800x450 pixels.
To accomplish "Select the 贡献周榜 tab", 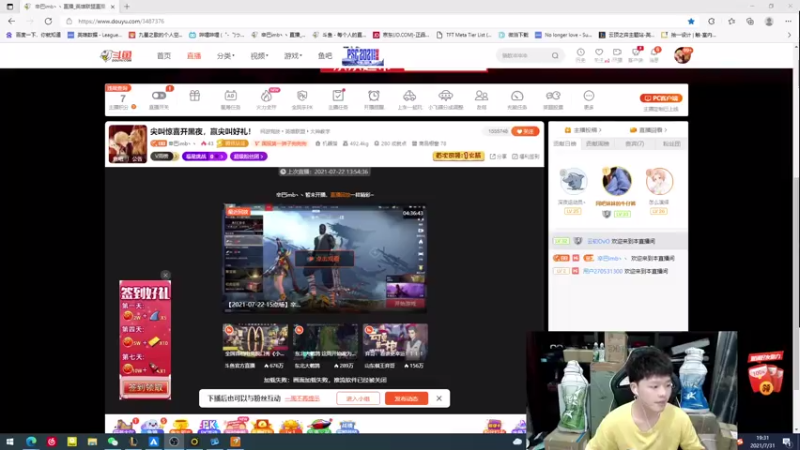I will click(597, 144).
